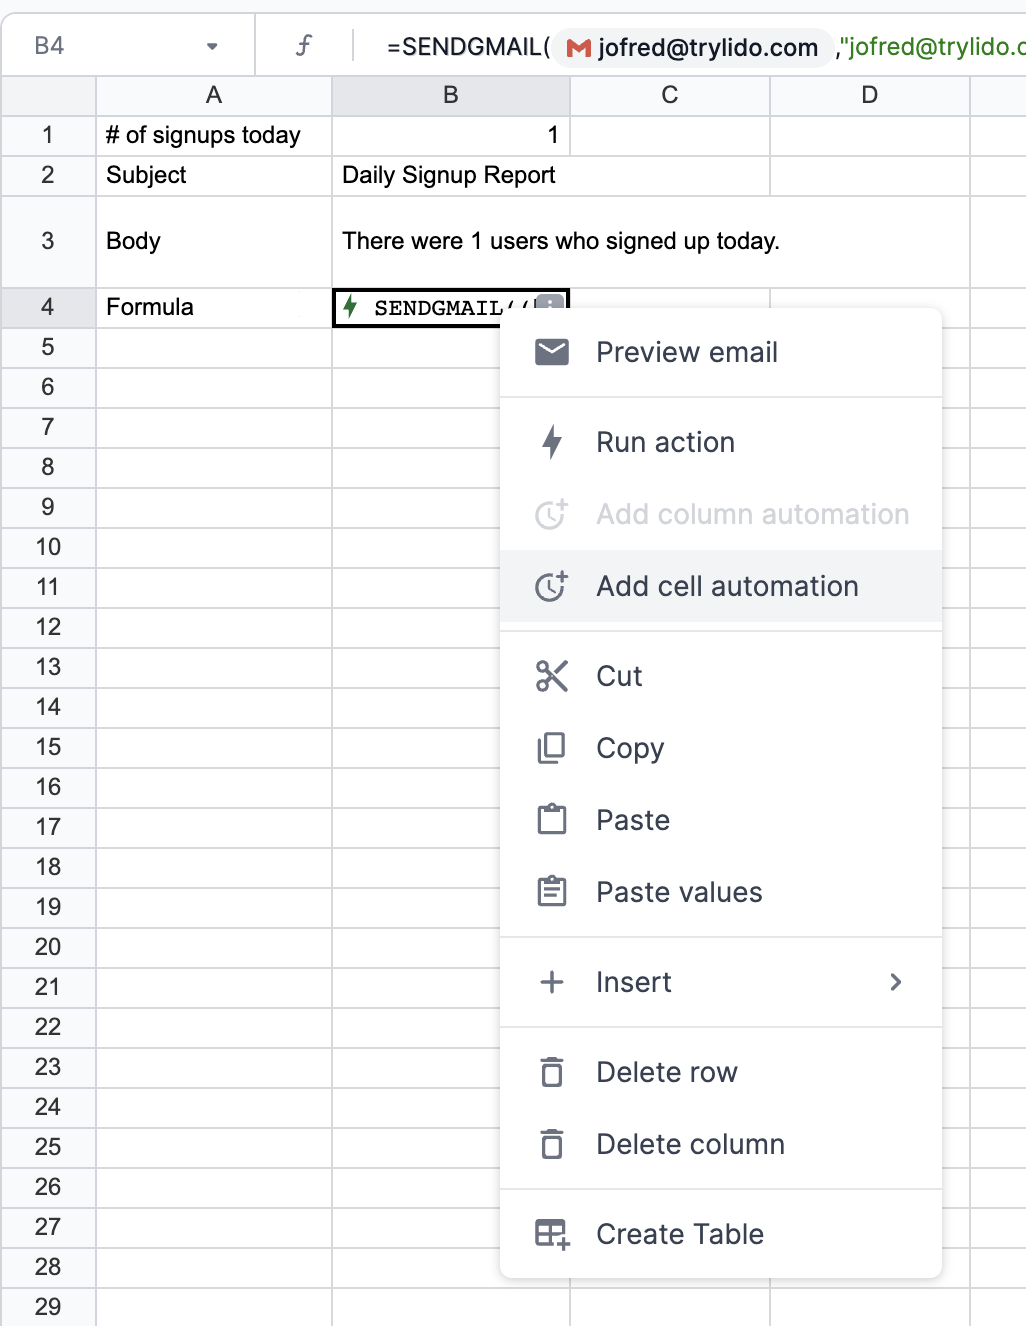
Task: Click the Preview email envelope icon
Action: click(552, 352)
